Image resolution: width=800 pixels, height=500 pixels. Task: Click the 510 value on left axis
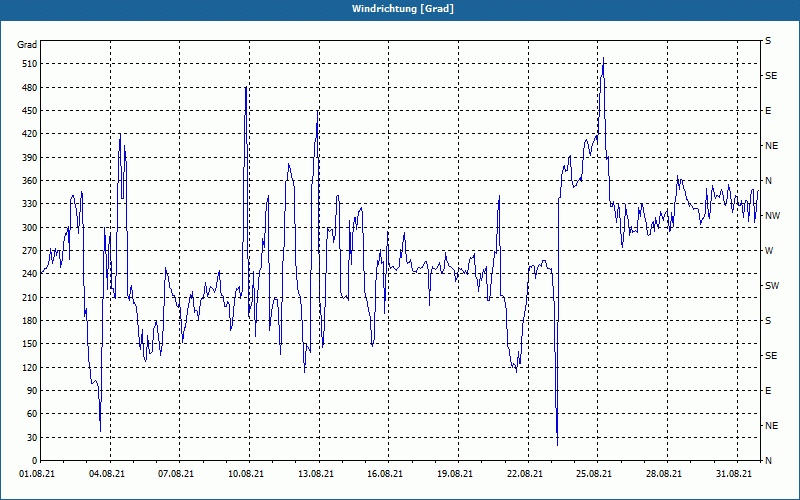click(x=30, y=64)
